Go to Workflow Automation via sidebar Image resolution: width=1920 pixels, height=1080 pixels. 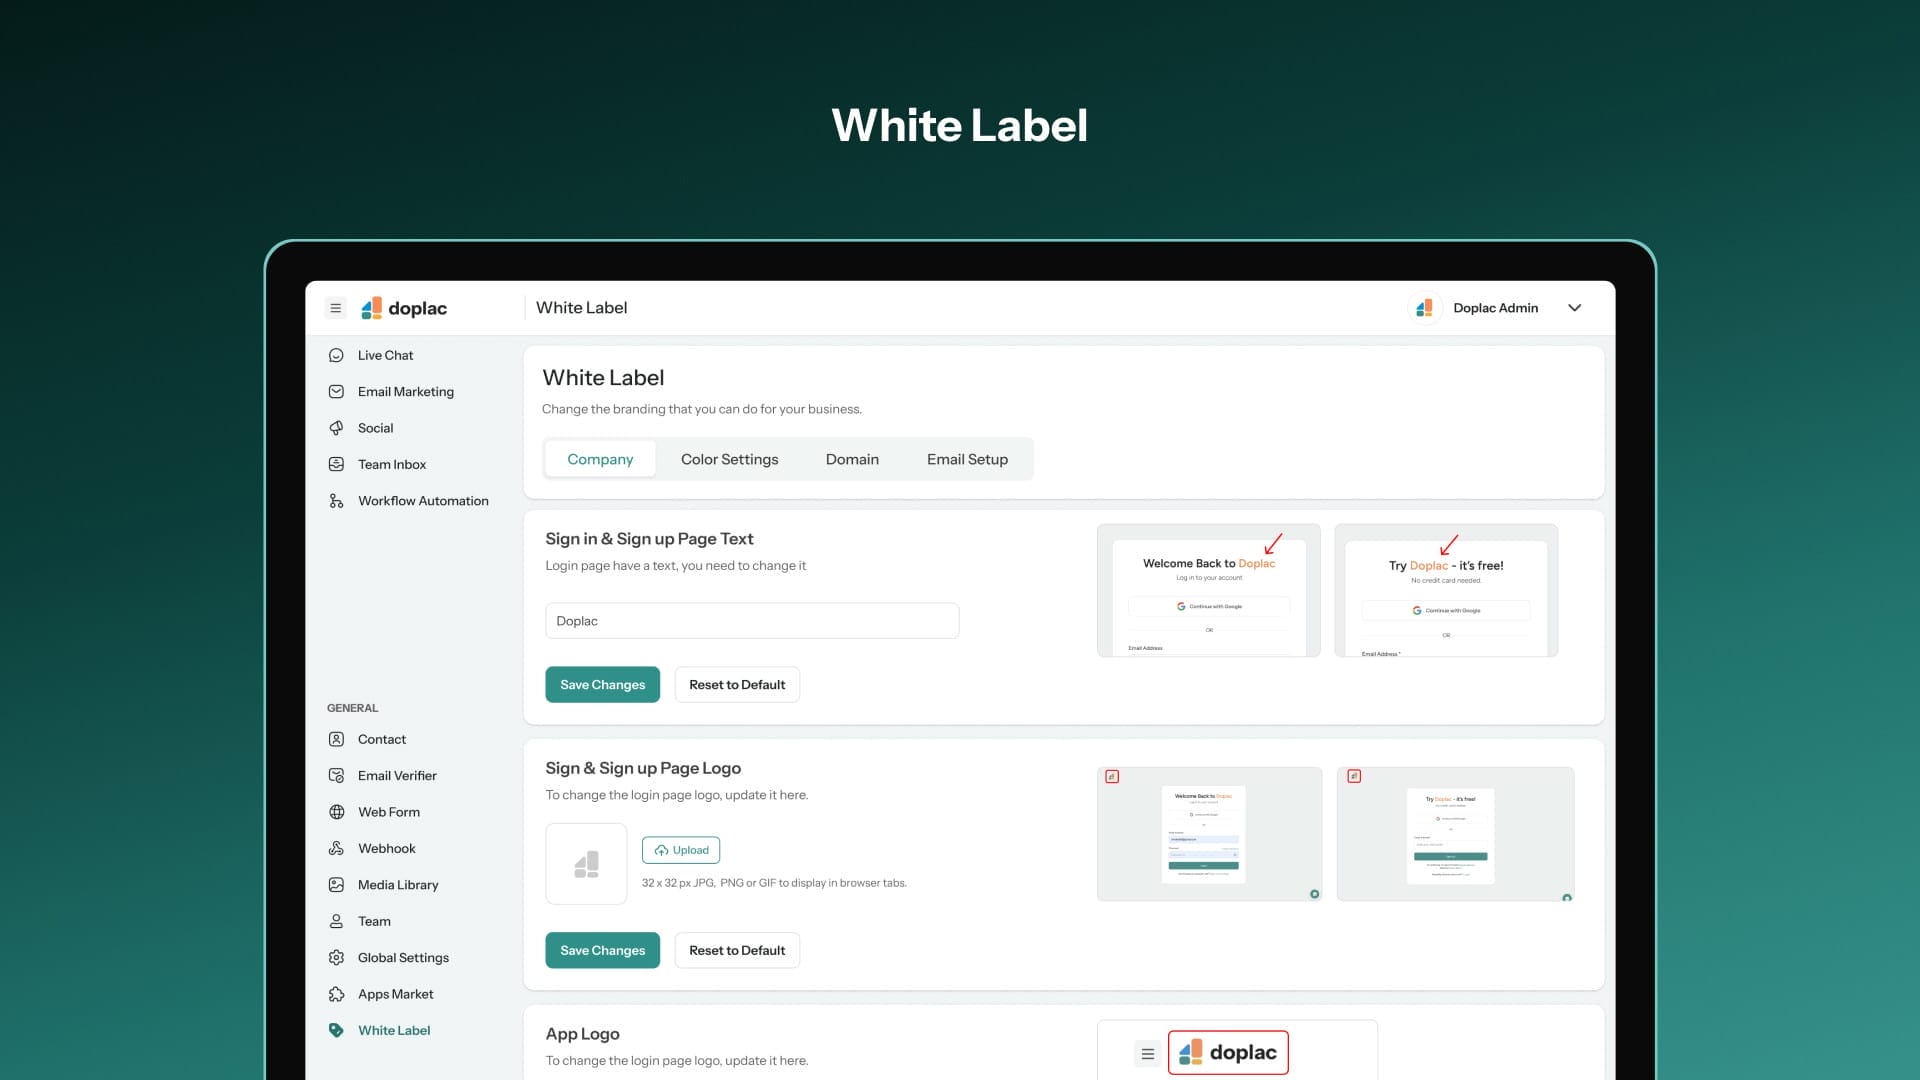pos(422,501)
